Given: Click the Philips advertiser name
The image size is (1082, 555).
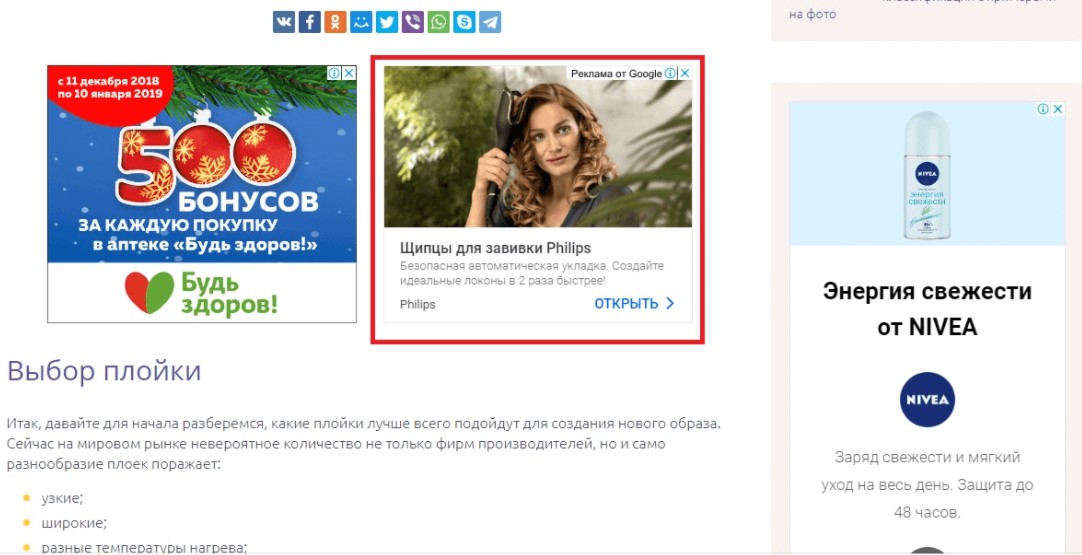Looking at the screenshot, I should tap(417, 304).
